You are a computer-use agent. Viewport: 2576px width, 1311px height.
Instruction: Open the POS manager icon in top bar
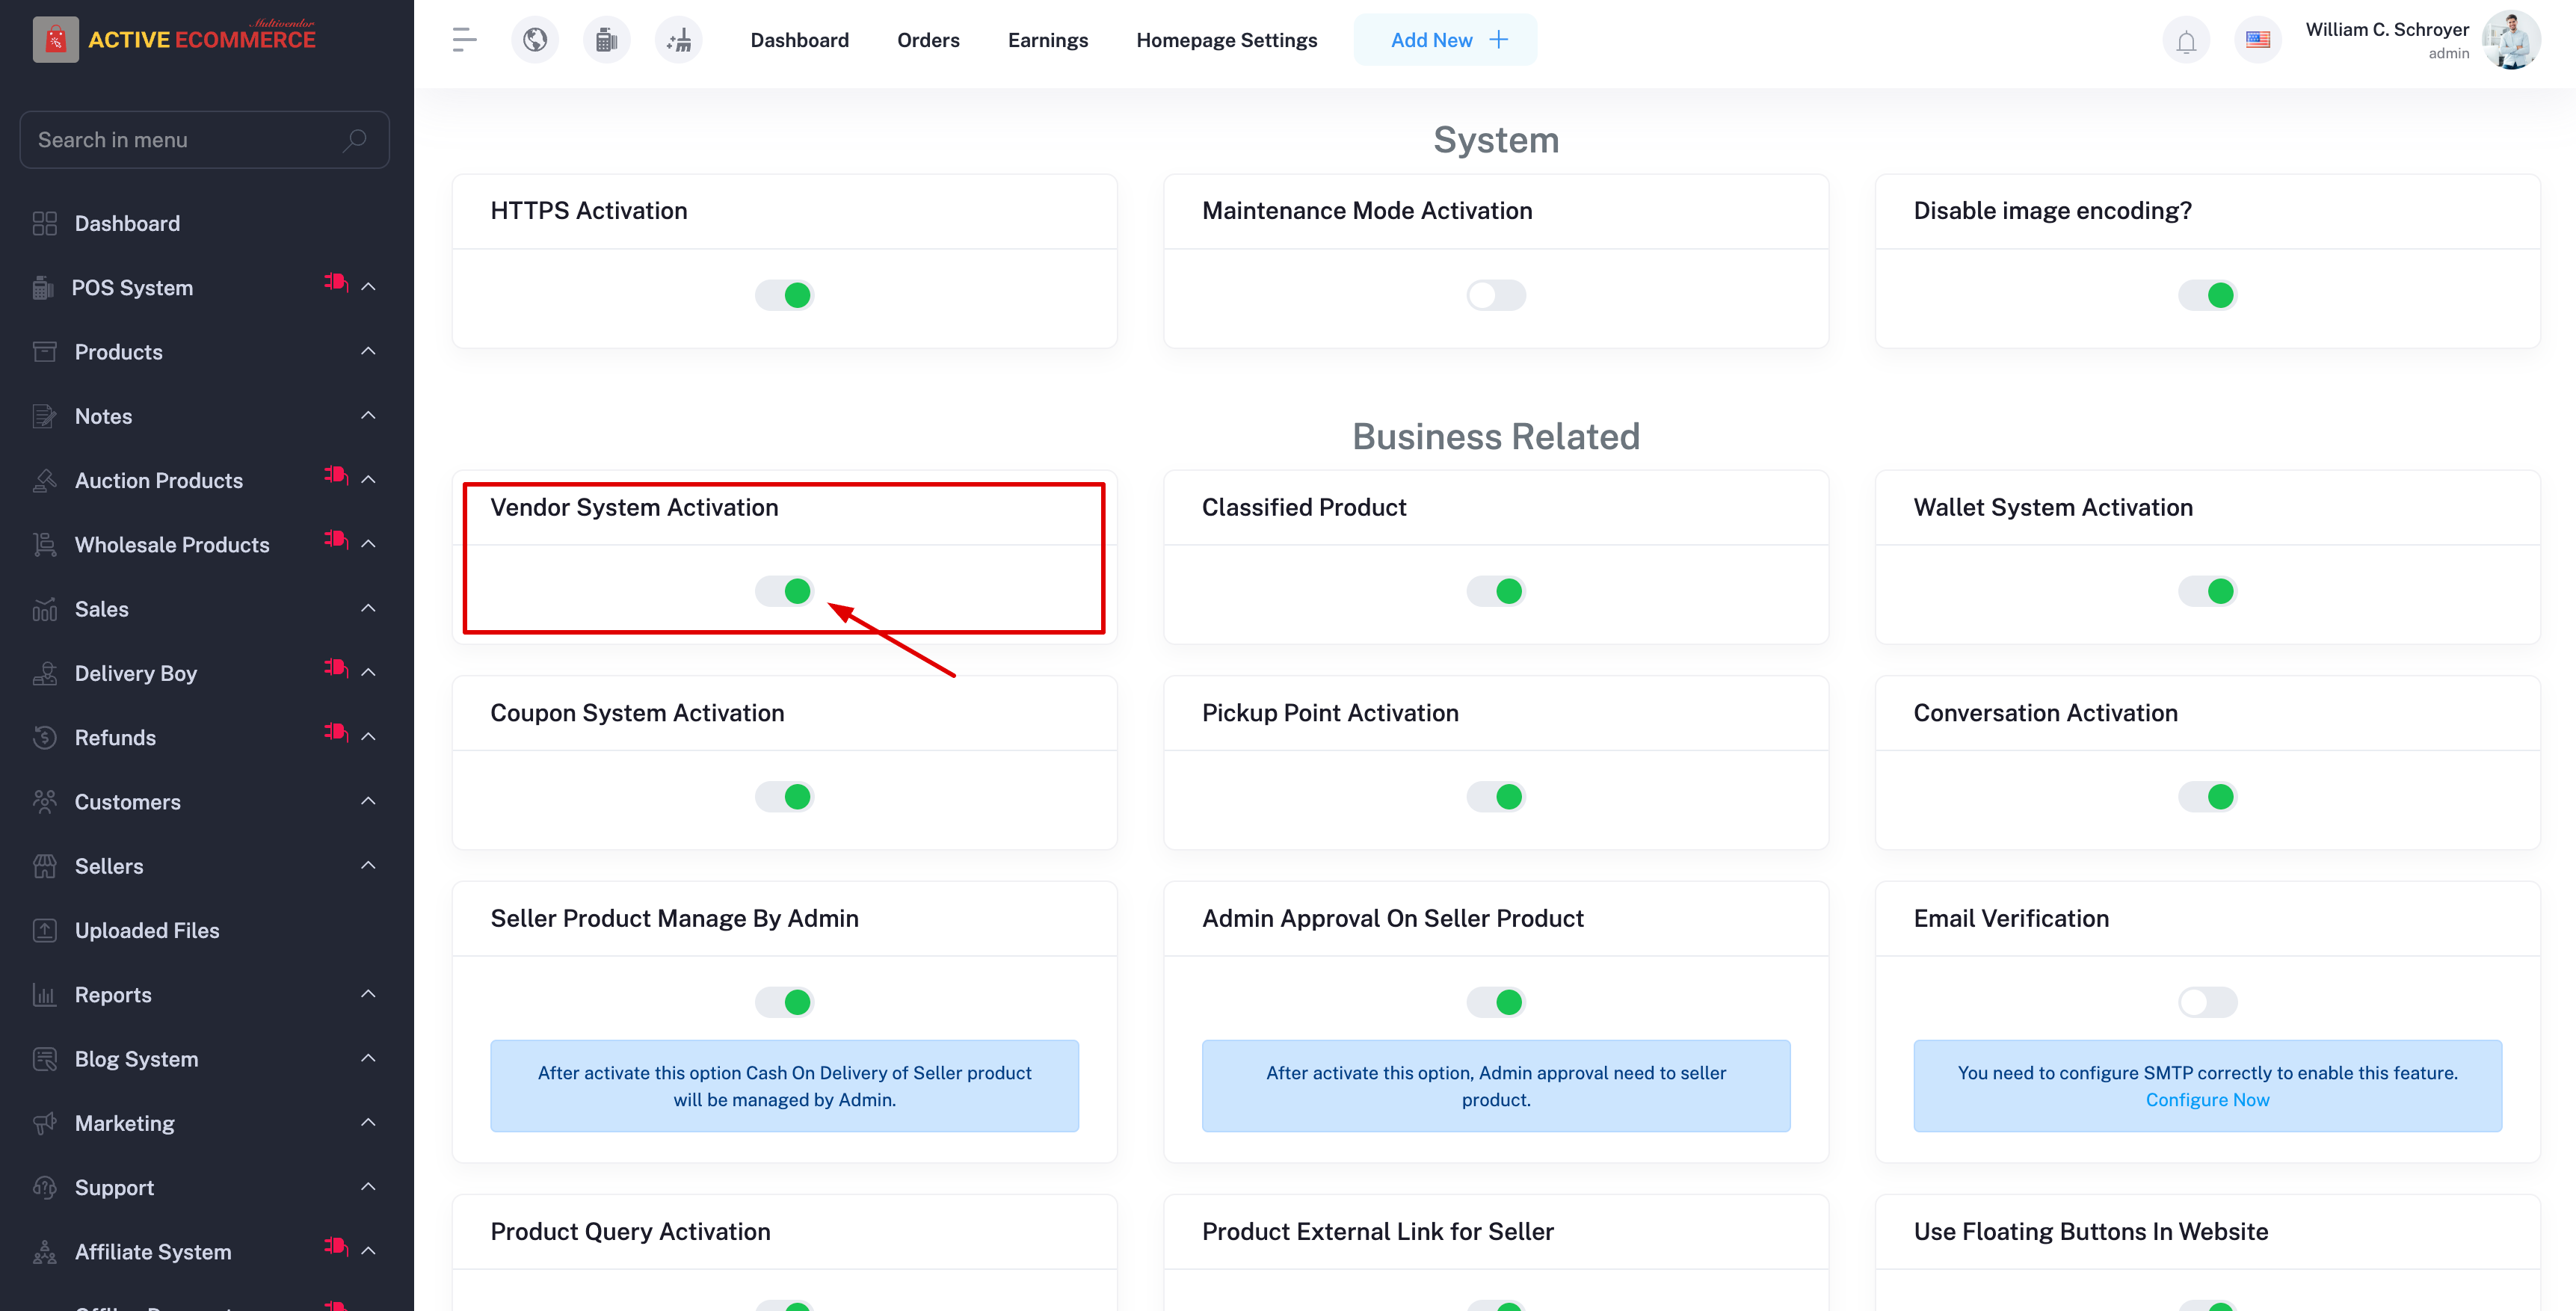[607, 40]
